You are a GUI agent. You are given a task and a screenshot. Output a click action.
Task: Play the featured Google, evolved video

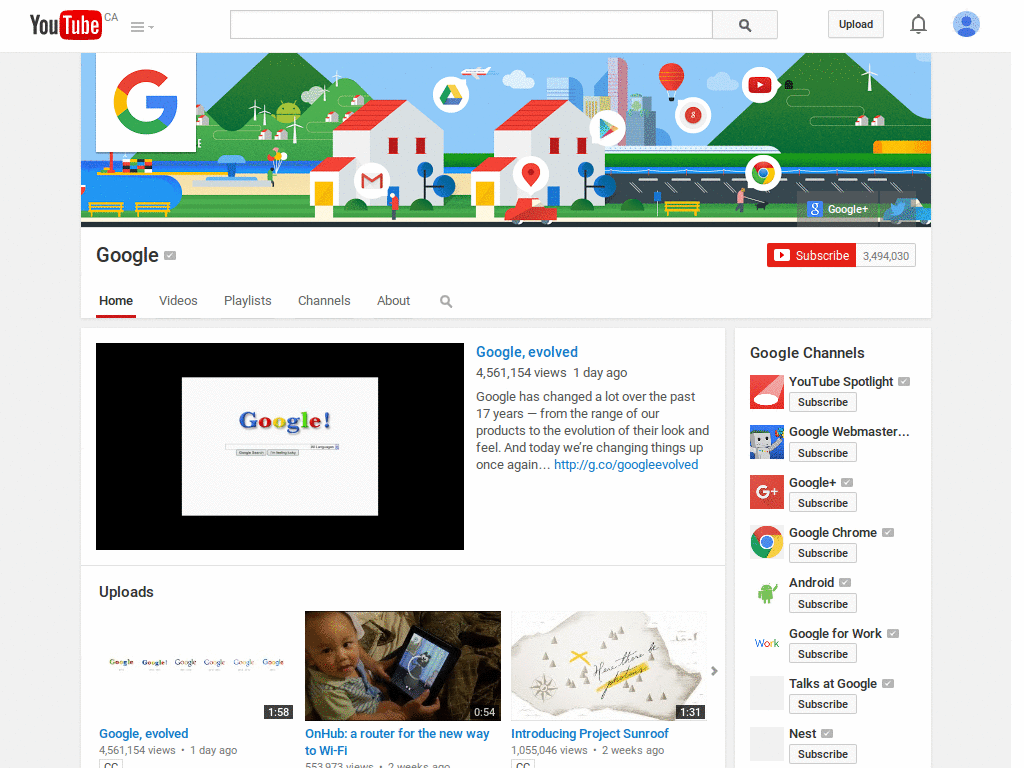[x=280, y=446]
